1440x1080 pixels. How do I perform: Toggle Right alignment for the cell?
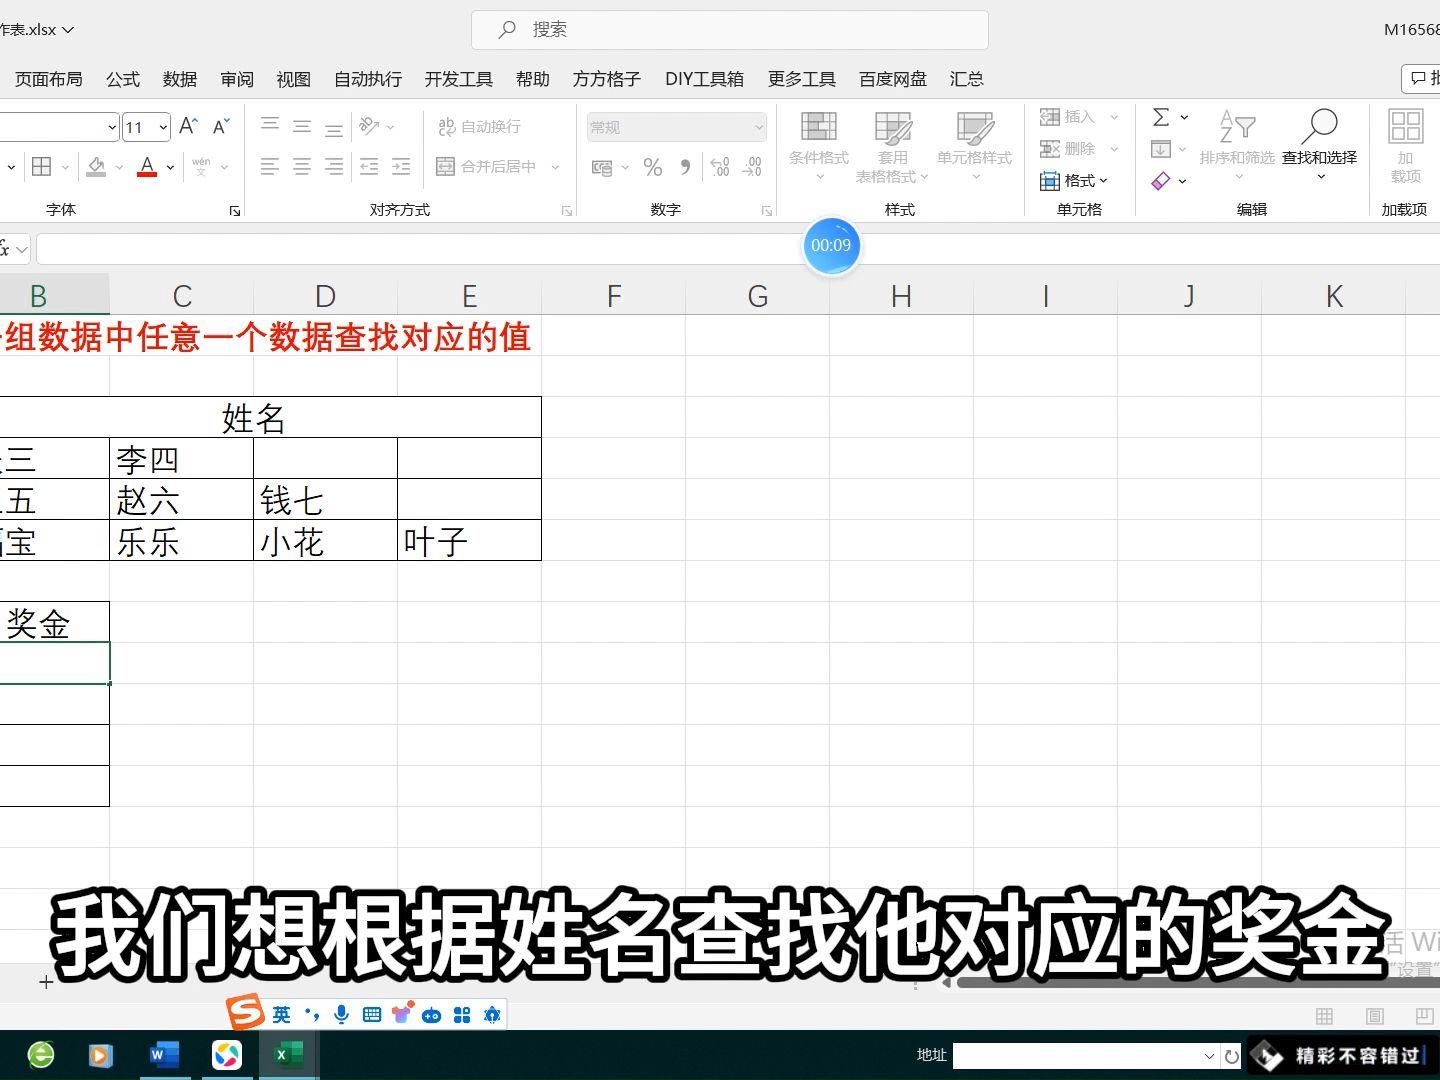pyautogui.click(x=333, y=166)
